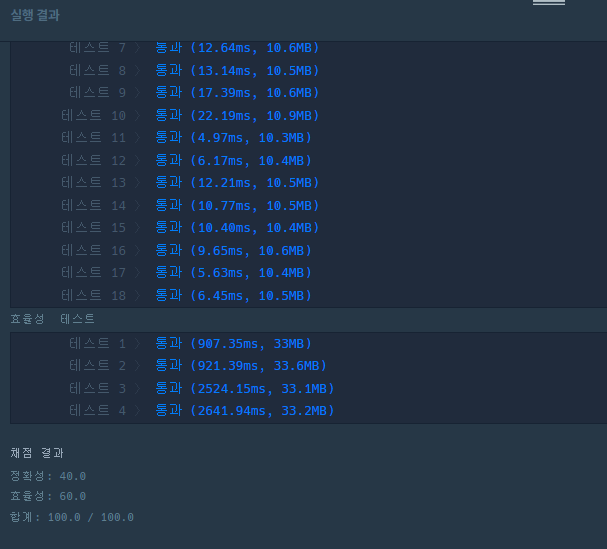Click 통과 (907.35ms, 33MB) efficiency result
Image resolution: width=607 pixels, height=549 pixels.
(x=233, y=343)
